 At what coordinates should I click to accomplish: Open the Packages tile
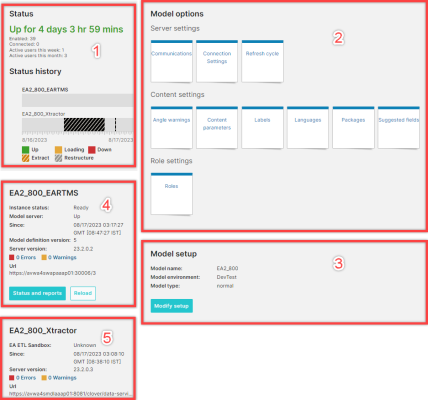pyautogui.click(x=353, y=128)
